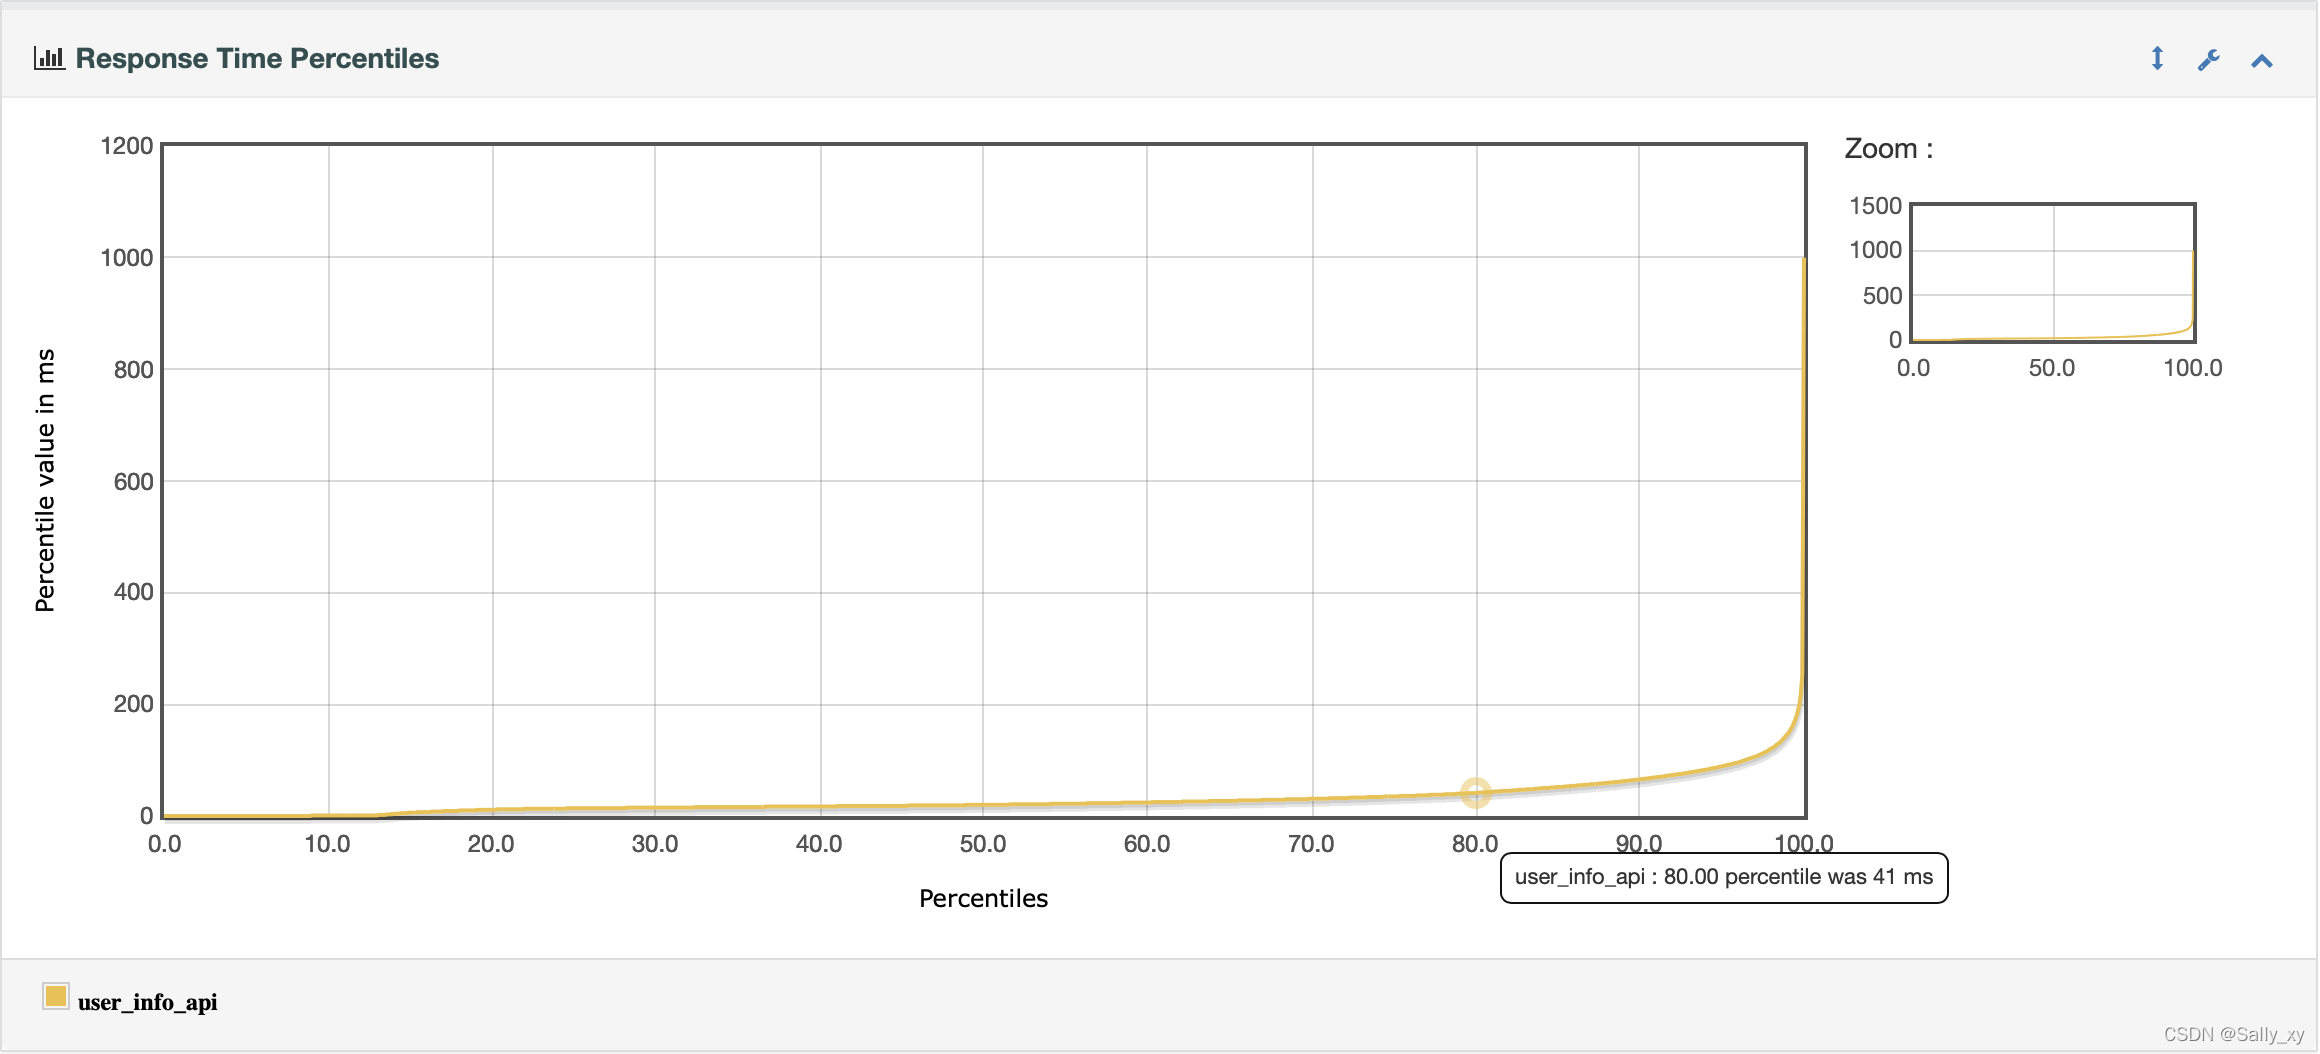2320x1054 pixels.
Task: Click the Percentile value in ms axis title
Action: (45, 480)
